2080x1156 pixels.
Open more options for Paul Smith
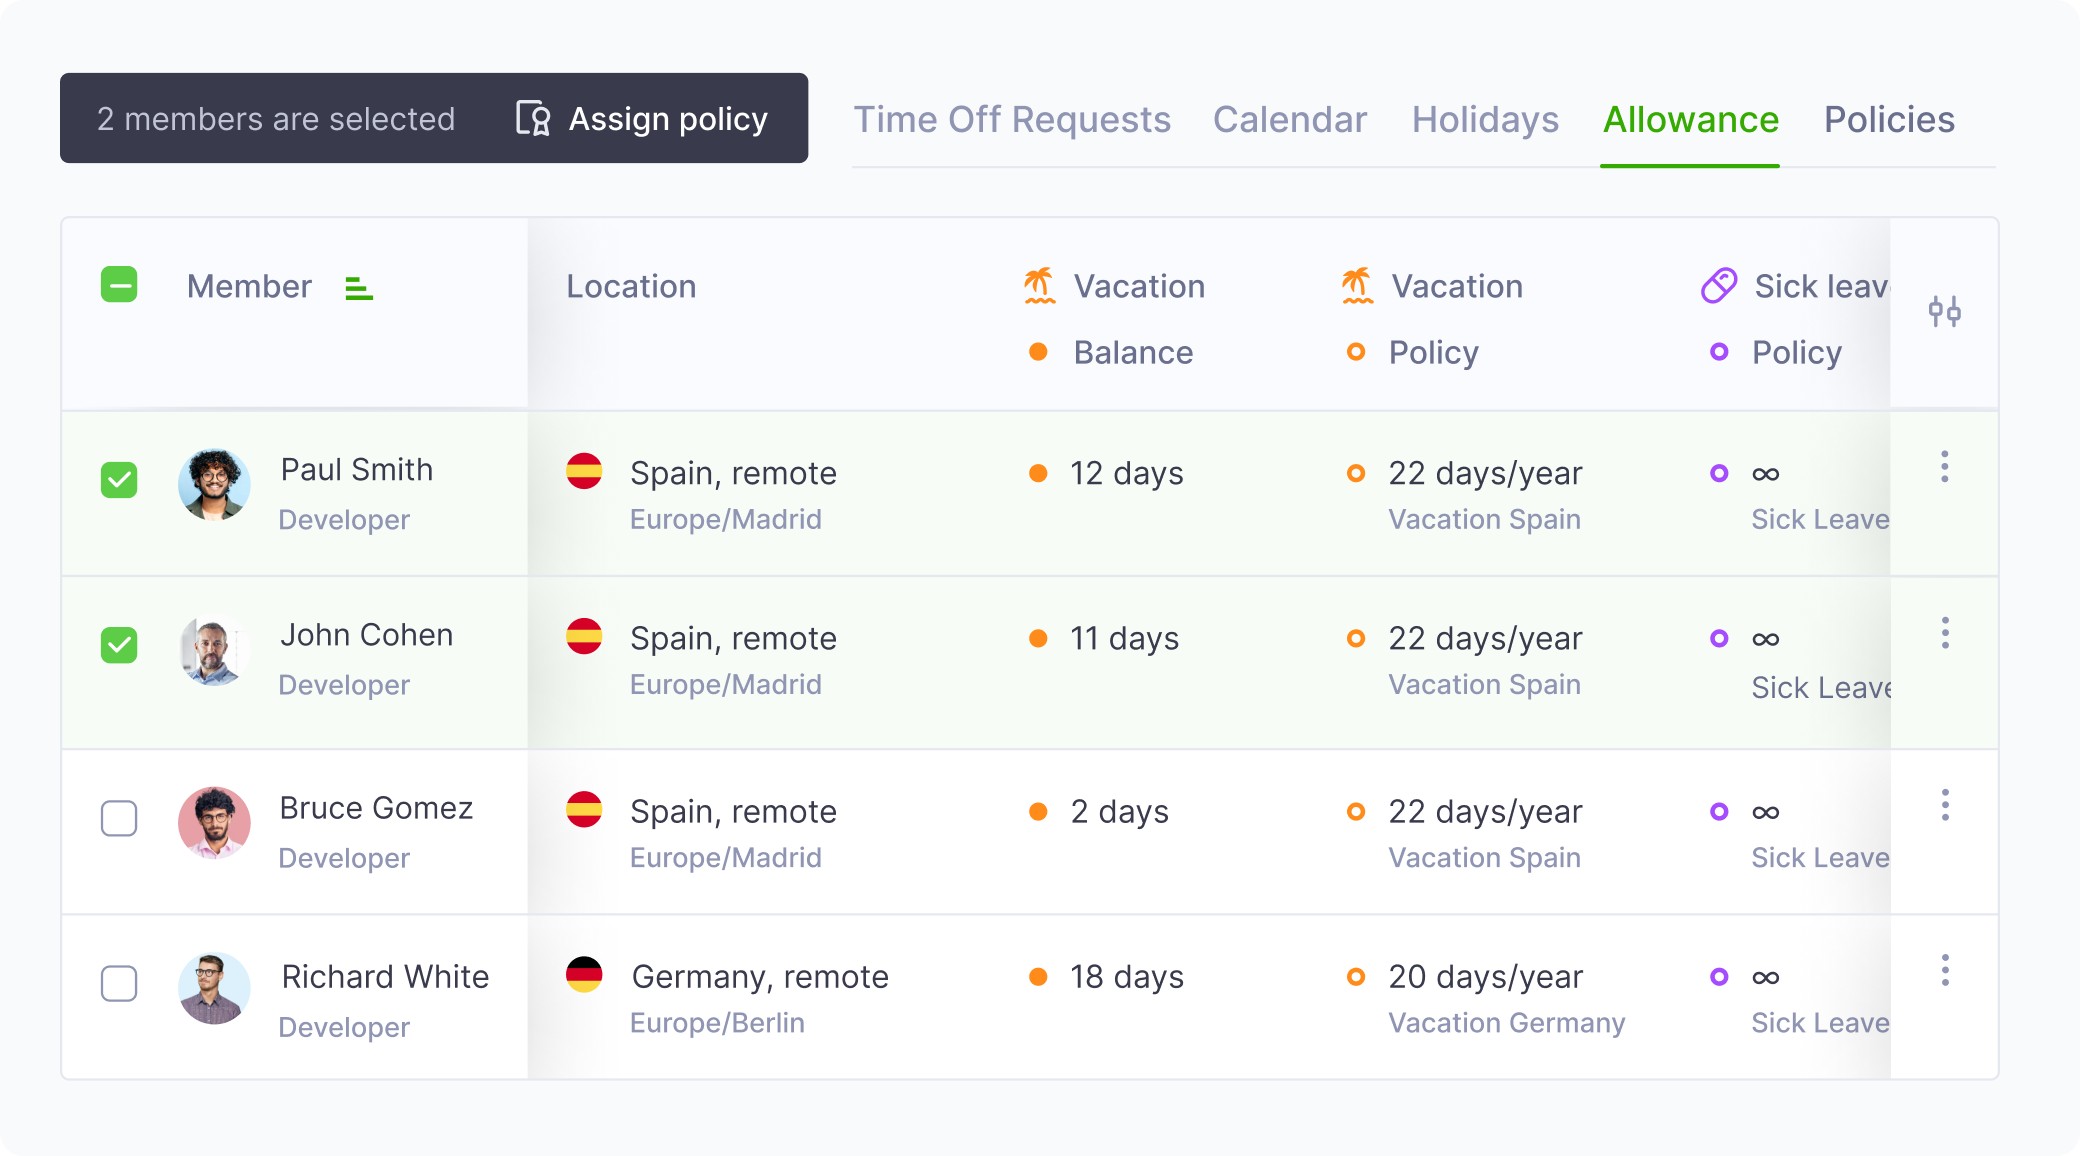tap(1945, 467)
